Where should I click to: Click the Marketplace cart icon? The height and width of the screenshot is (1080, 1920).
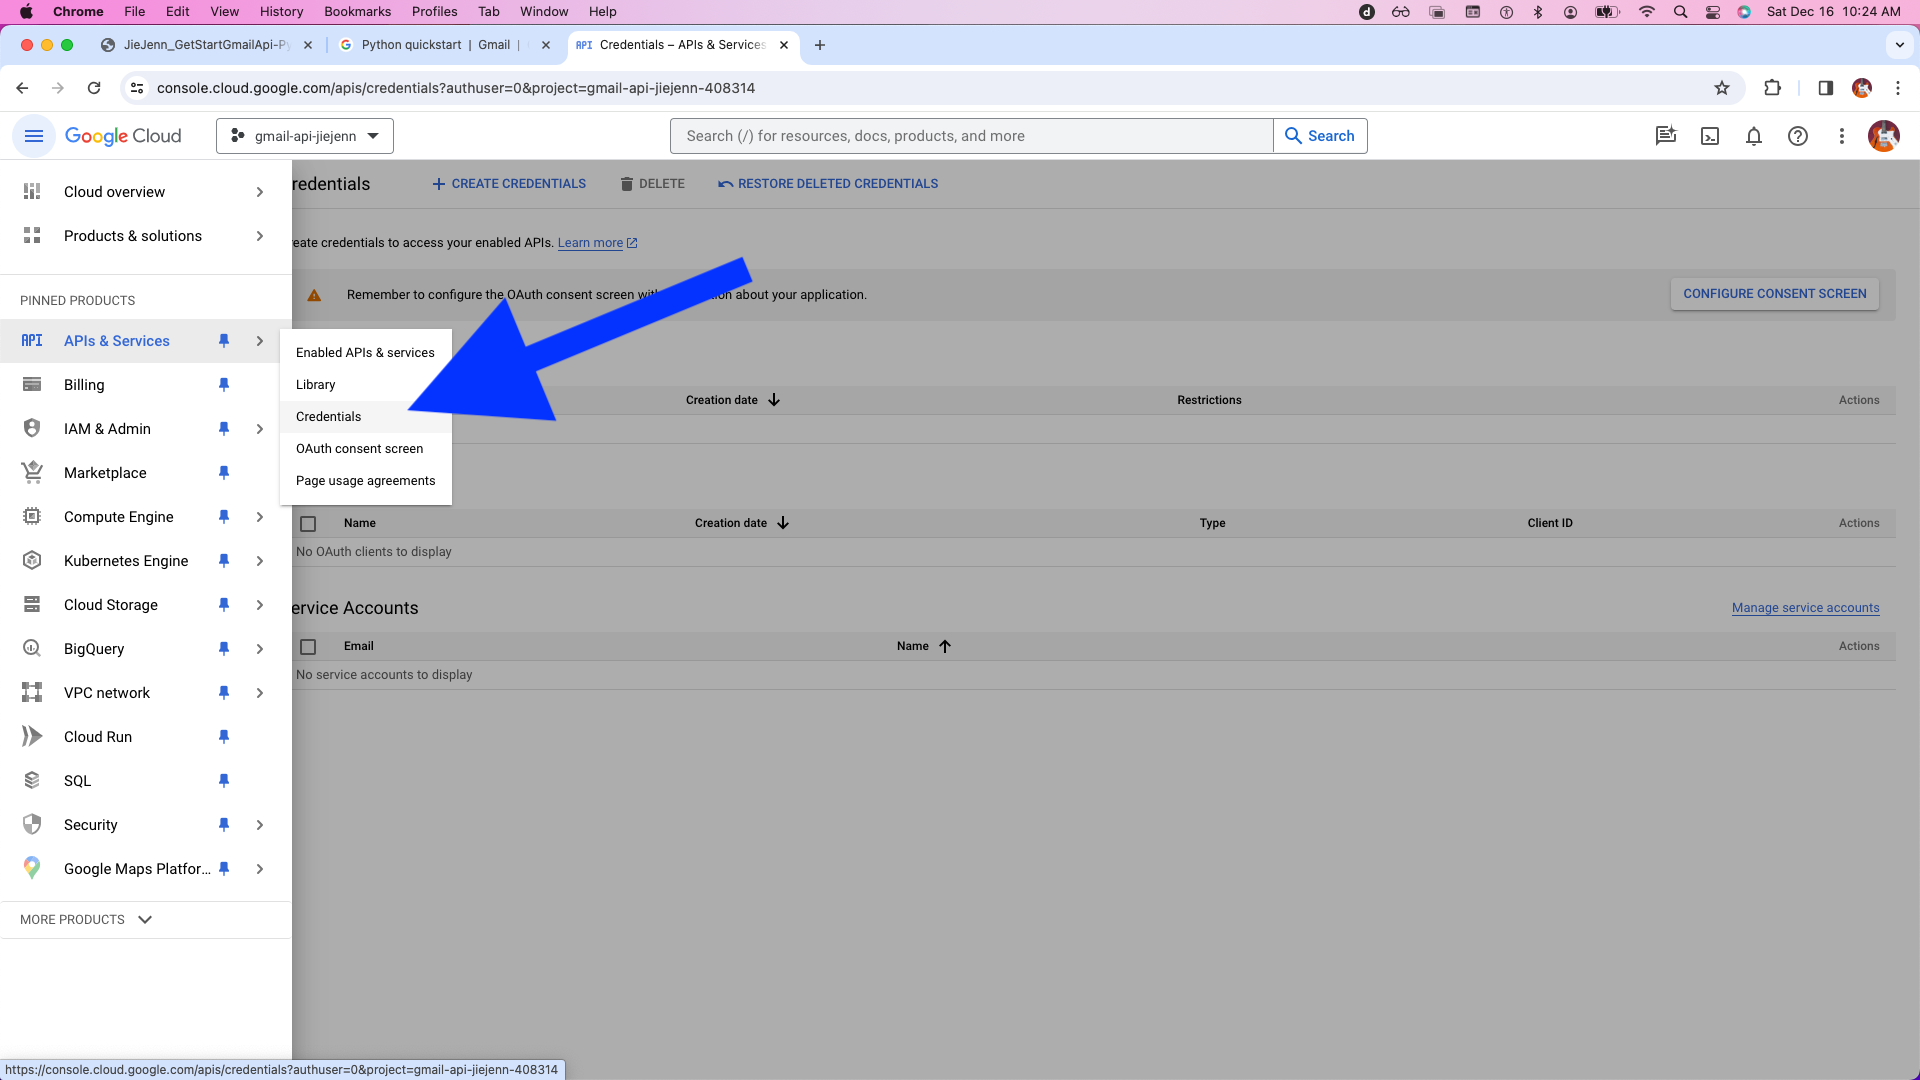pyautogui.click(x=32, y=473)
